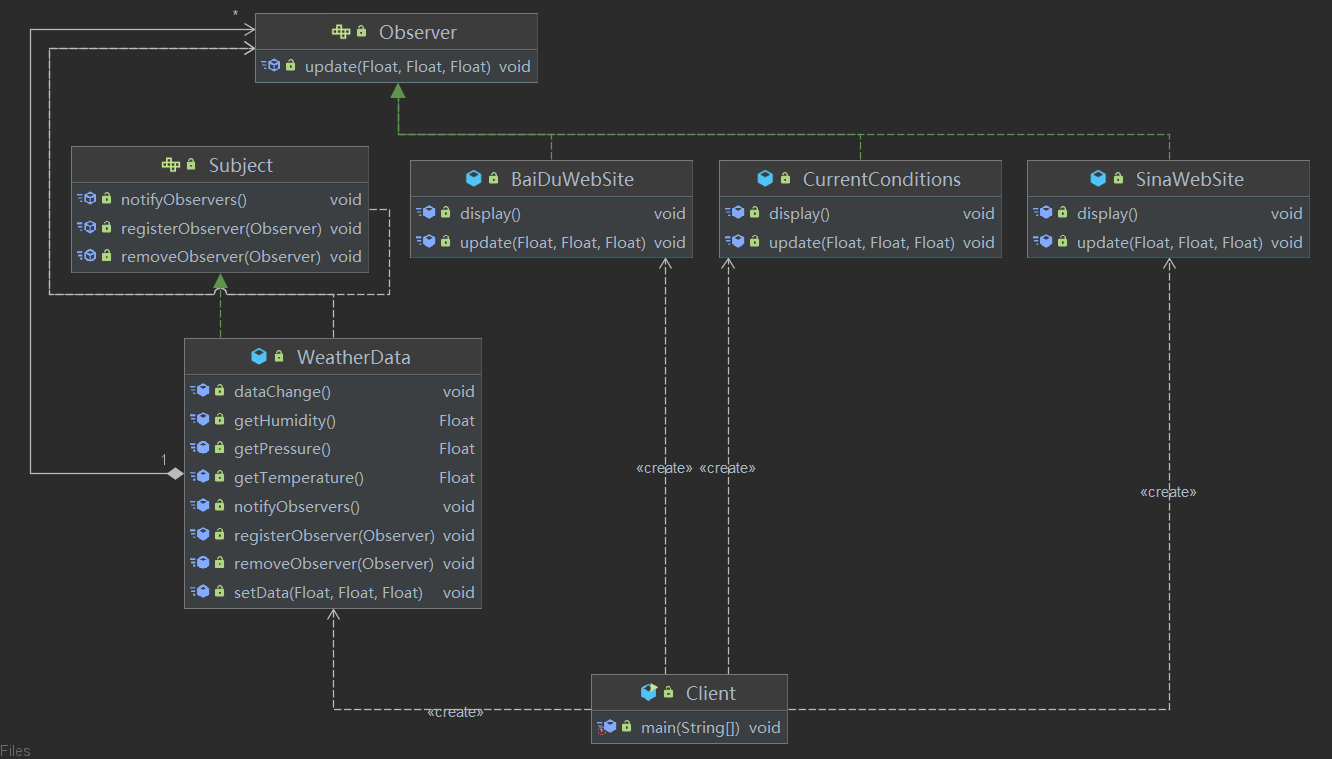Click the SinaWebSite class icon
Image resolution: width=1332 pixels, height=759 pixels.
tap(1098, 179)
